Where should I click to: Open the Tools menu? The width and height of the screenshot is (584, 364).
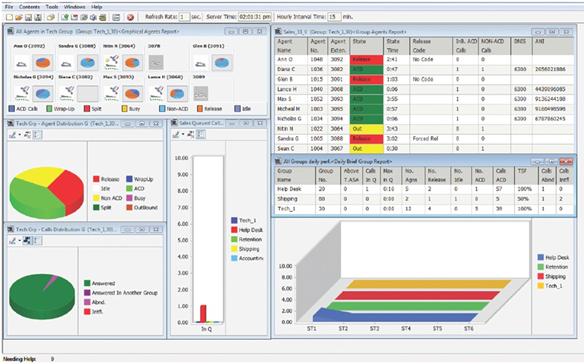pyautogui.click(x=52, y=7)
